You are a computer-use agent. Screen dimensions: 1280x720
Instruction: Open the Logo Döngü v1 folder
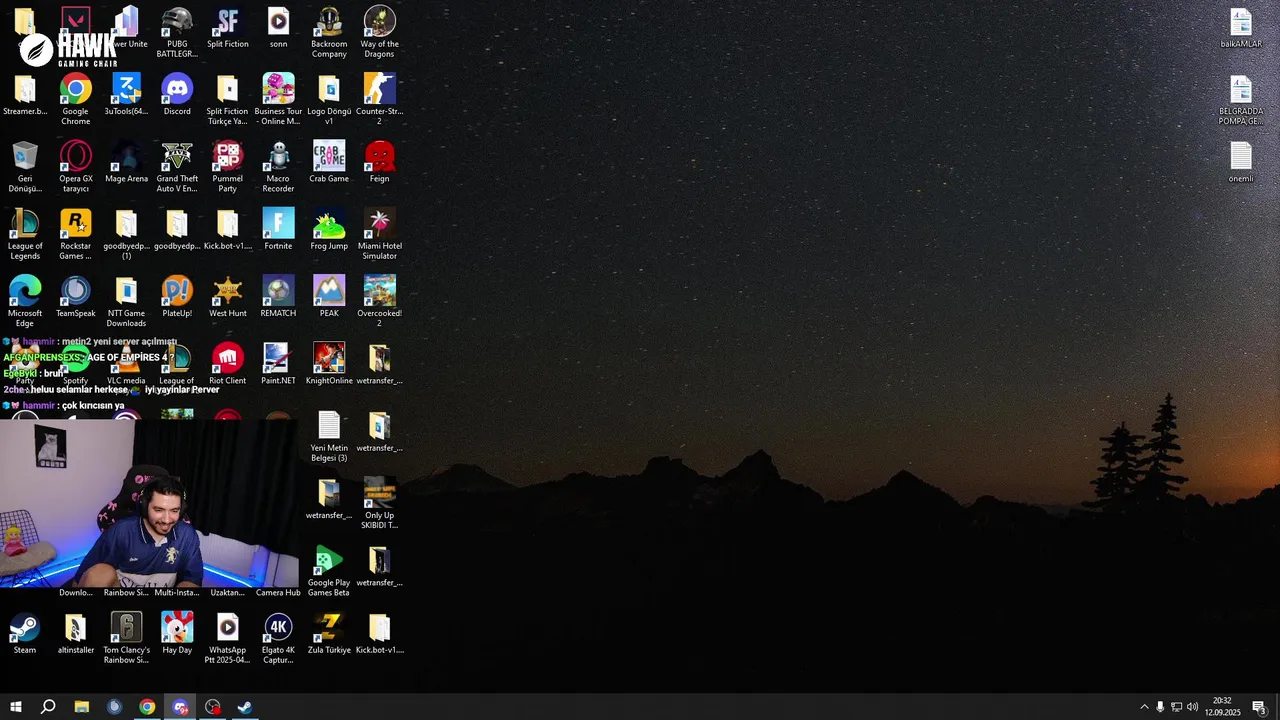coord(329,99)
